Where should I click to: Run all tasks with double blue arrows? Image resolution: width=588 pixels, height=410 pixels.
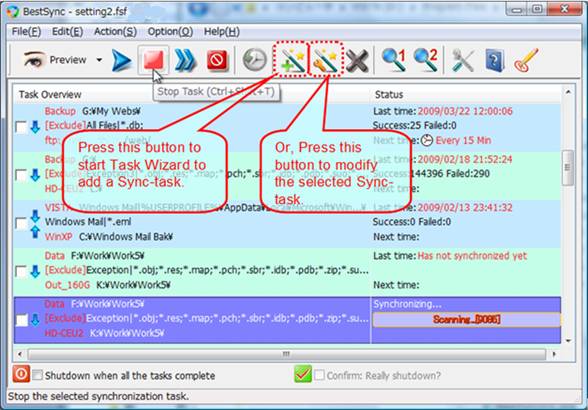185,60
